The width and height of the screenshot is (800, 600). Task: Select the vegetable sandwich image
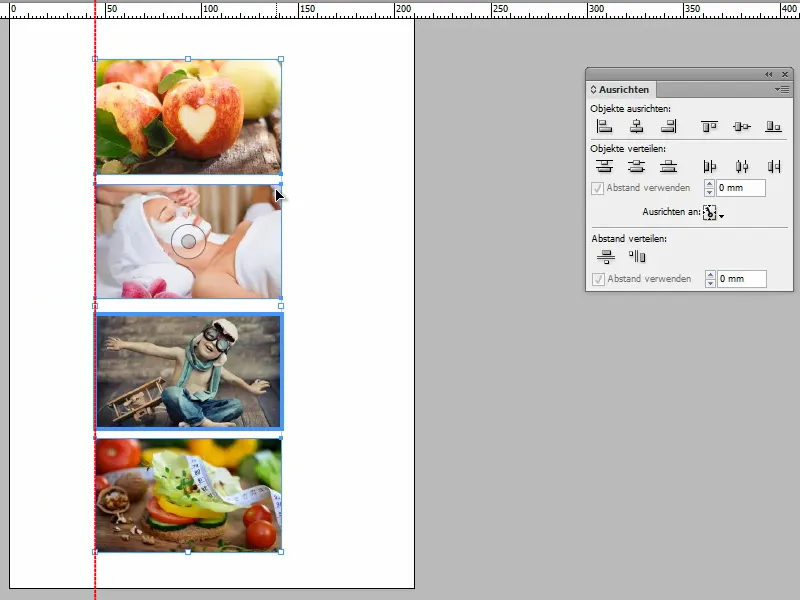(x=188, y=495)
